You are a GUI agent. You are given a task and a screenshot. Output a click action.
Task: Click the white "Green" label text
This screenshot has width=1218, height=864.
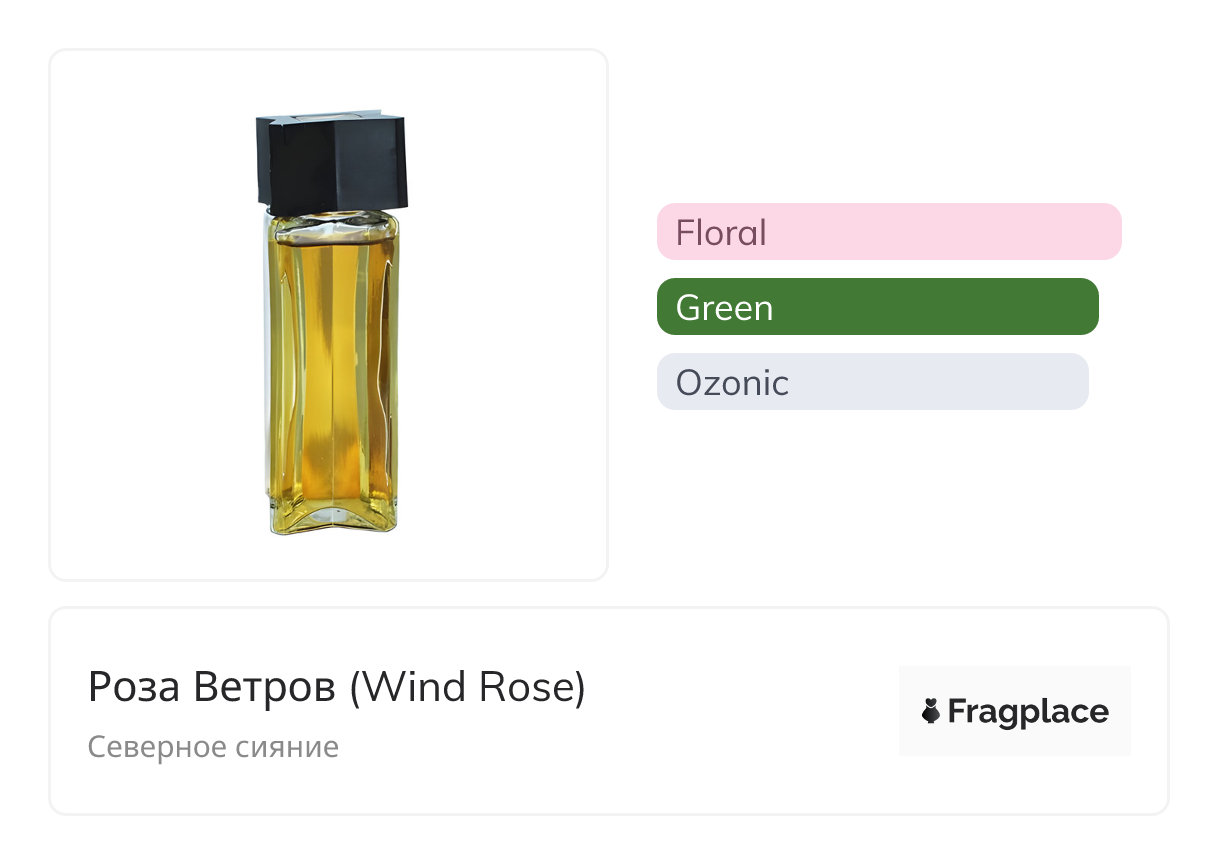(x=724, y=308)
